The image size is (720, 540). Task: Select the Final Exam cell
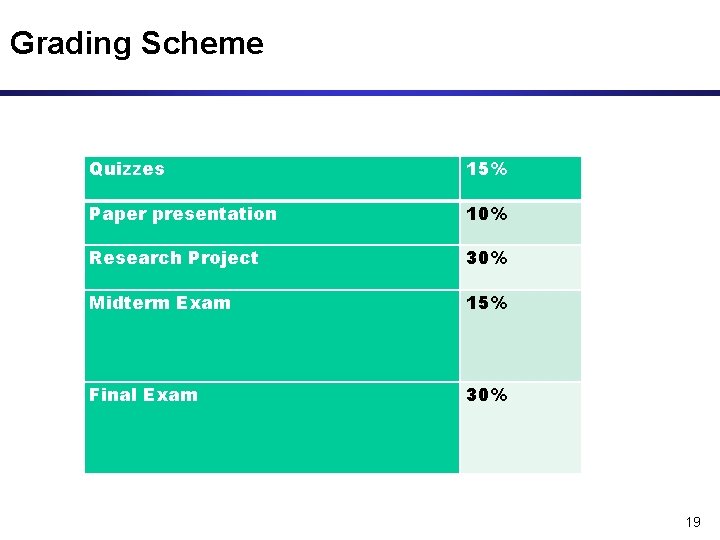click(272, 428)
